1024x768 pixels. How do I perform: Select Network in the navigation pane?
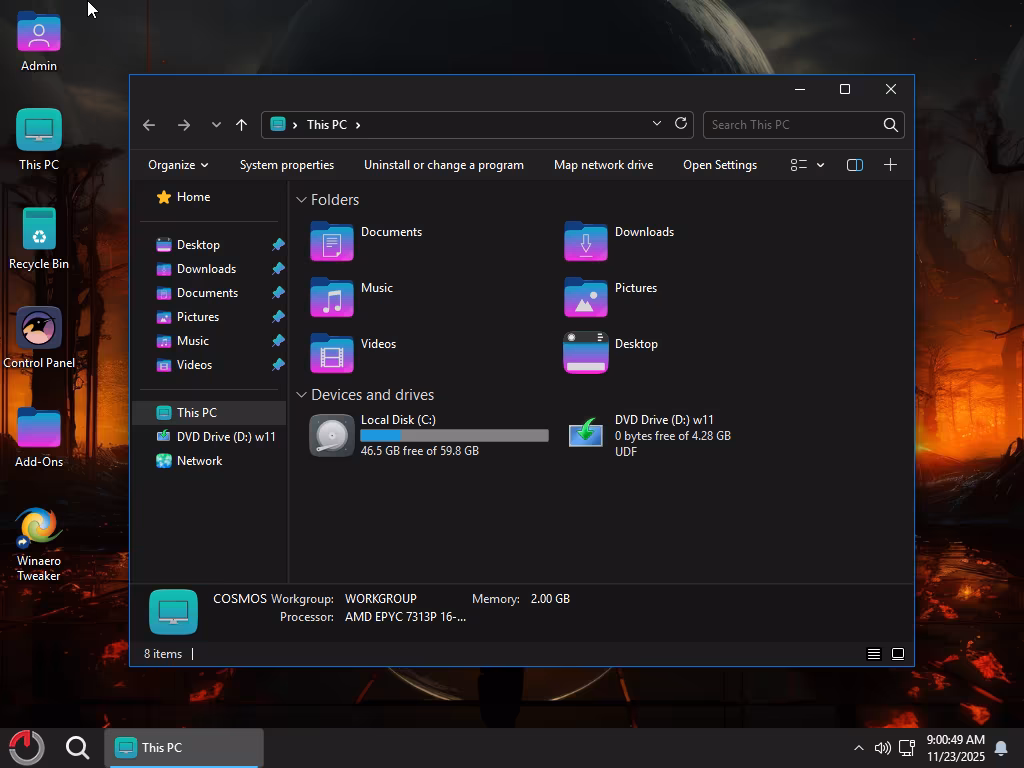199,461
